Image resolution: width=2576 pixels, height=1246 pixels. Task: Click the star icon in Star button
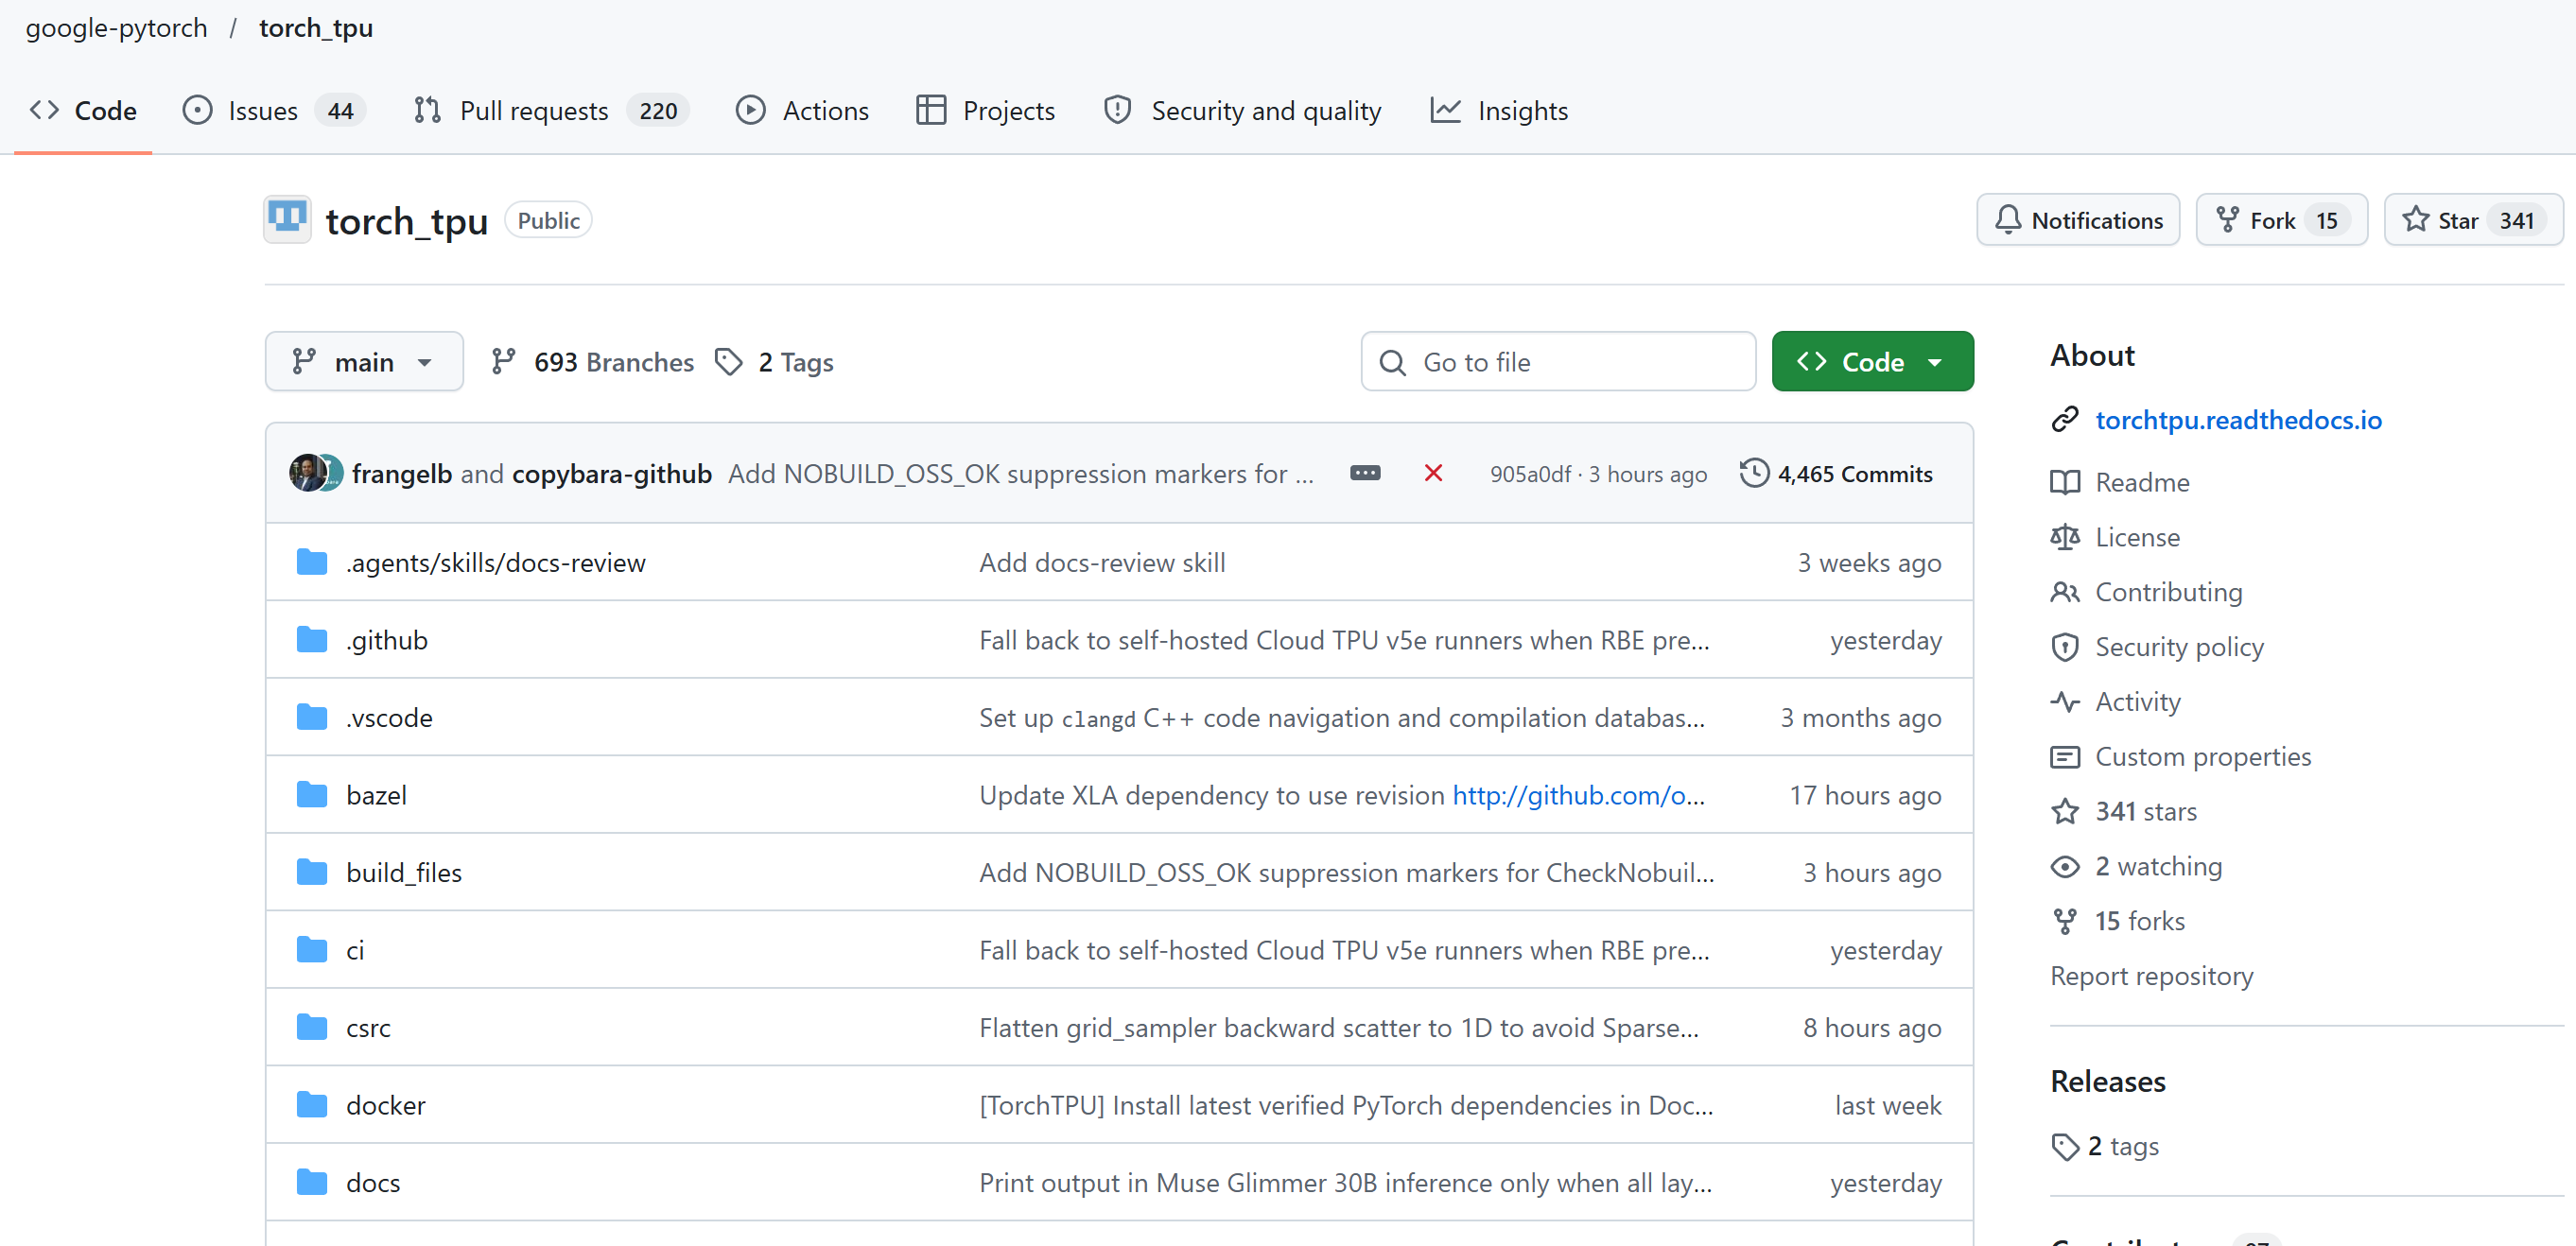(x=2415, y=220)
